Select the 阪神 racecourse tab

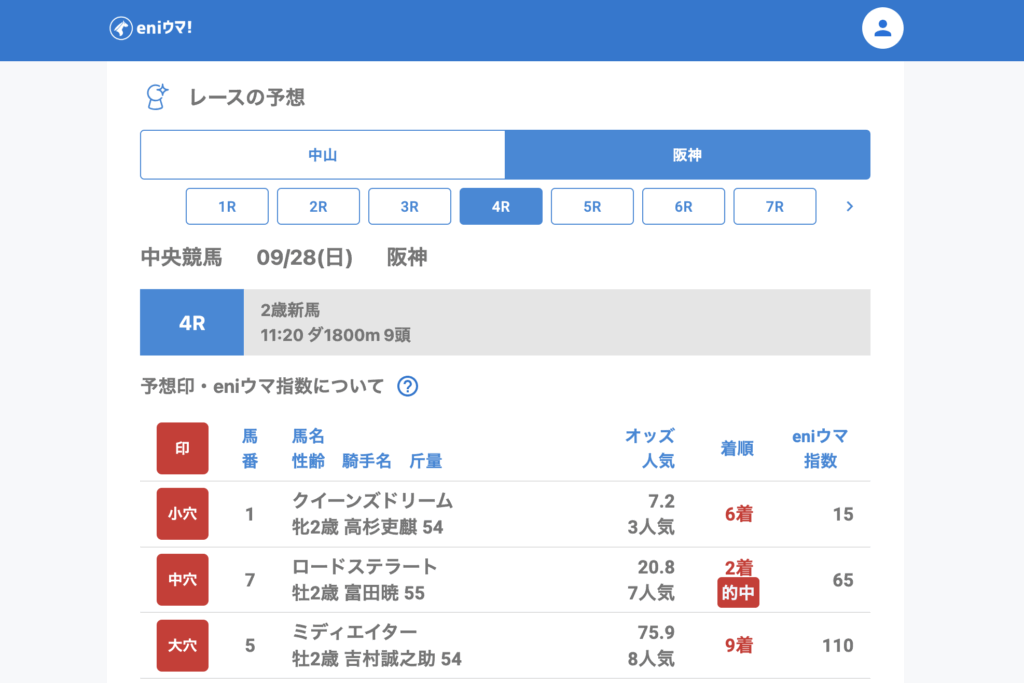point(687,155)
